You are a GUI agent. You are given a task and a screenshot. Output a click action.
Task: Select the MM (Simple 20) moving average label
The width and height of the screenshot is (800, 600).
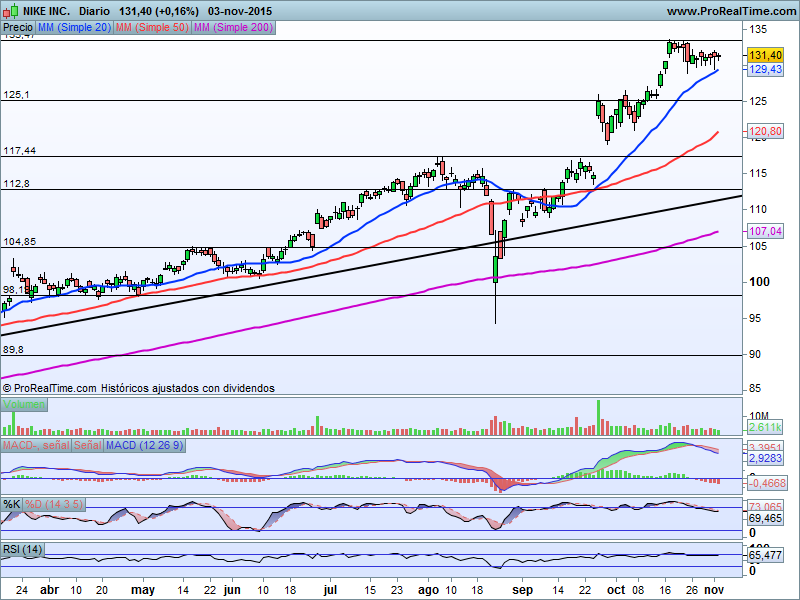pos(74,28)
